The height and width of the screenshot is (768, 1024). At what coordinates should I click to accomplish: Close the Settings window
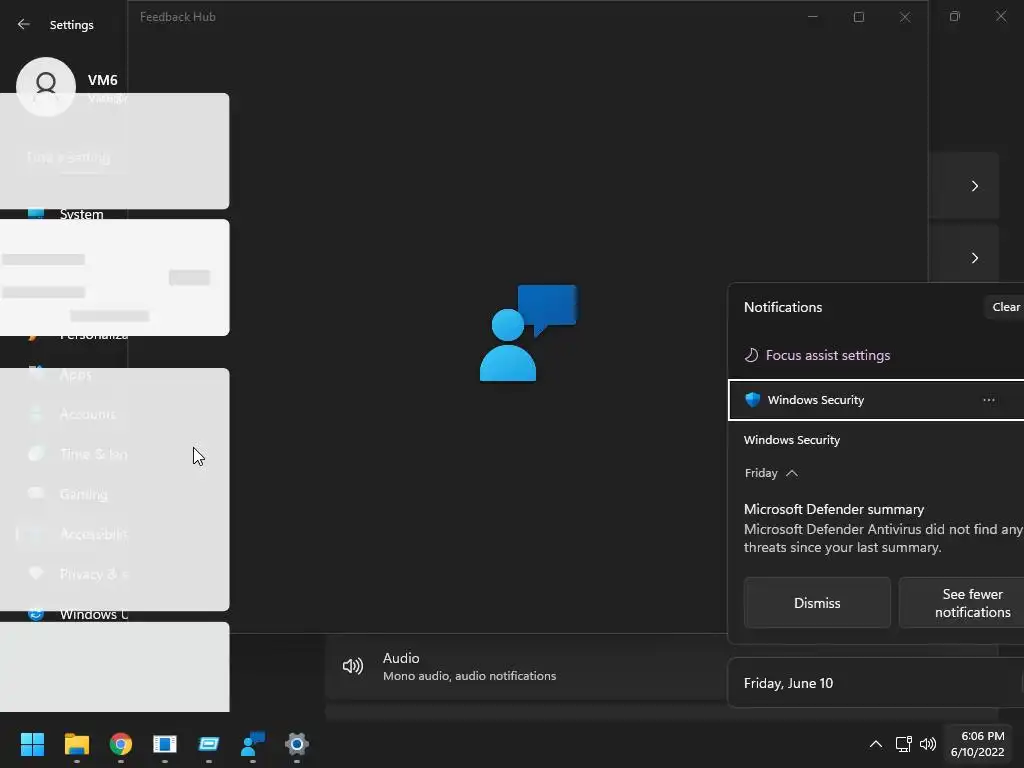pos(1000,16)
